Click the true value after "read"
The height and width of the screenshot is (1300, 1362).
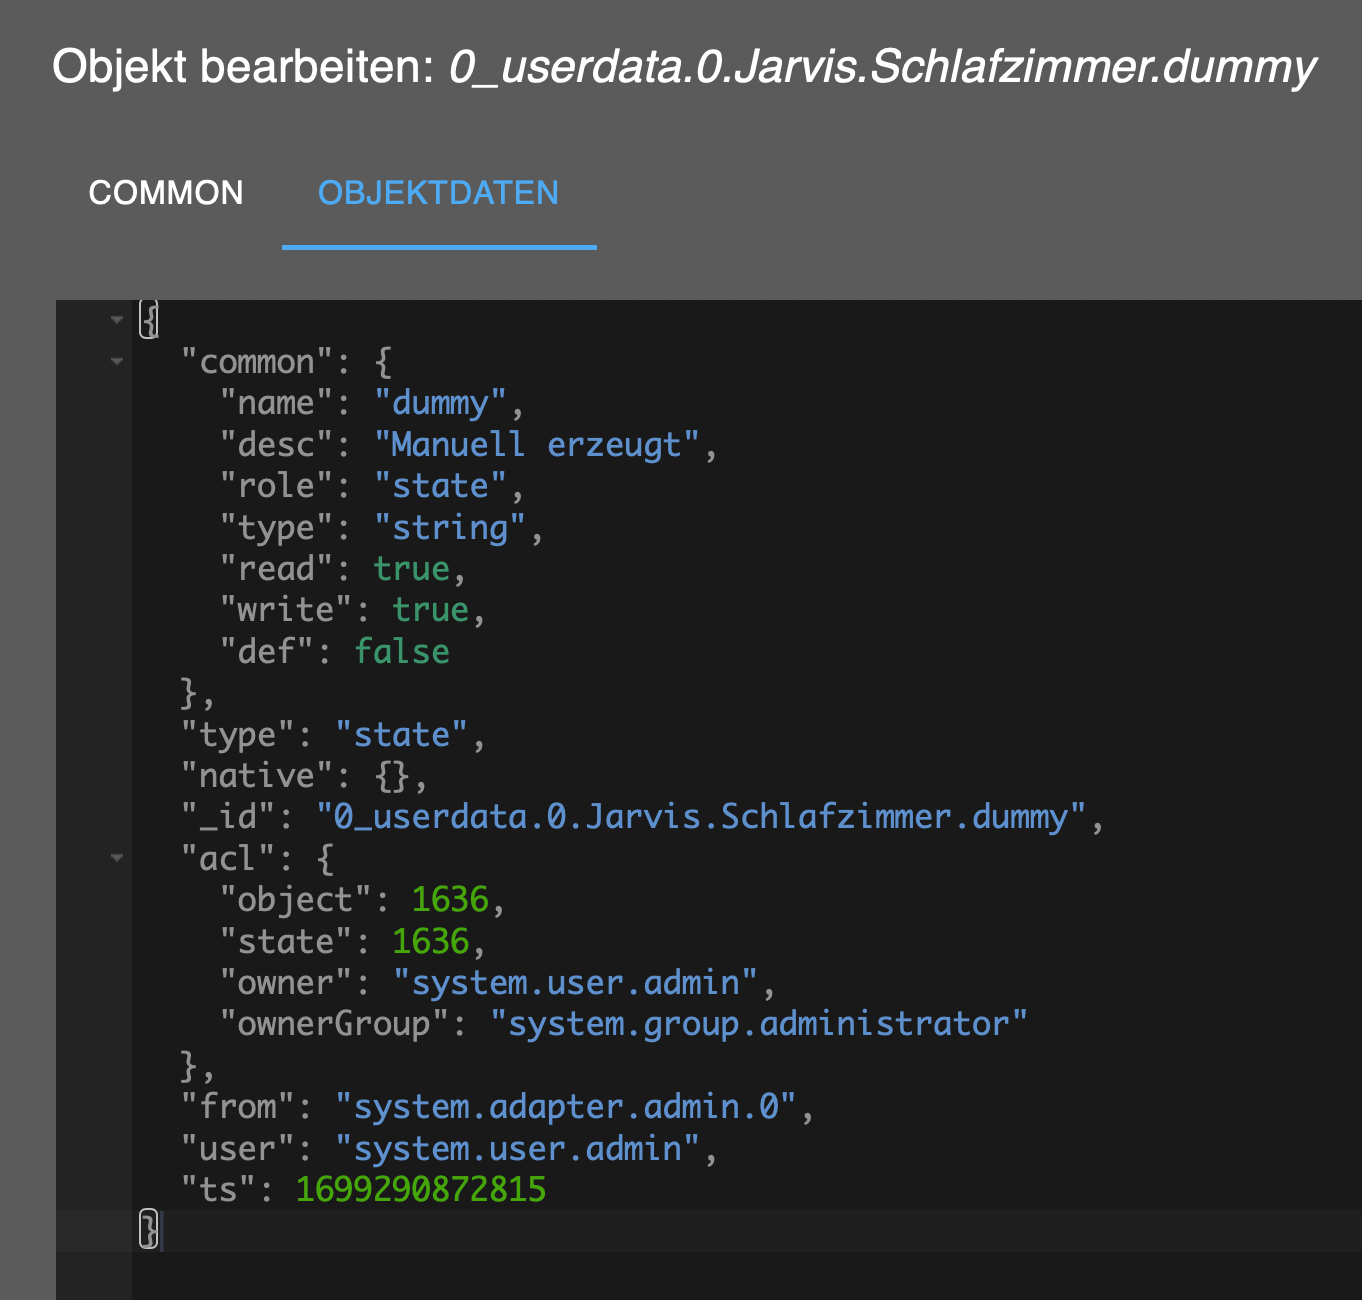pyautogui.click(x=411, y=569)
